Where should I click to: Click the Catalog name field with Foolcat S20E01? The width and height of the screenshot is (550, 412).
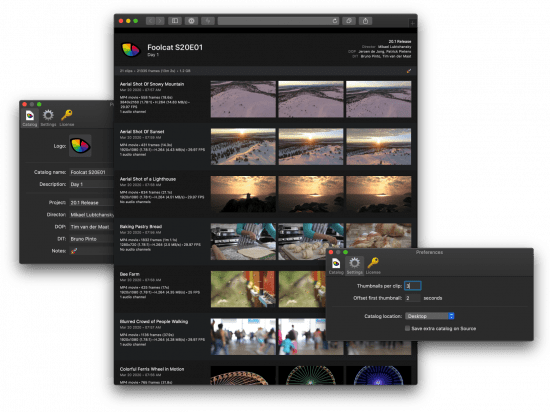[92, 172]
